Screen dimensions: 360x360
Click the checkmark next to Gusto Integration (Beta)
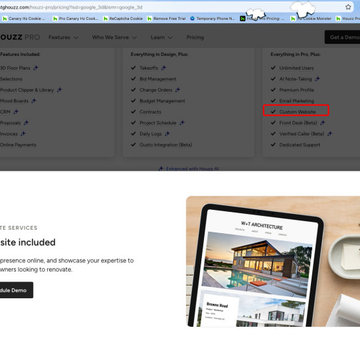click(133, 145)
